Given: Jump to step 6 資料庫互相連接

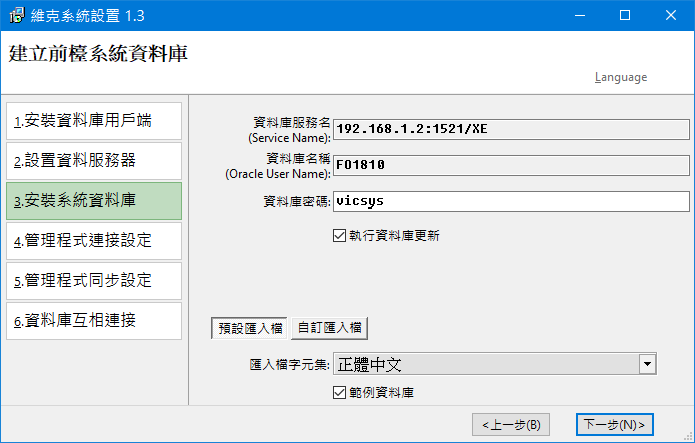Looking at the screenshot, I should pos(94,321).
